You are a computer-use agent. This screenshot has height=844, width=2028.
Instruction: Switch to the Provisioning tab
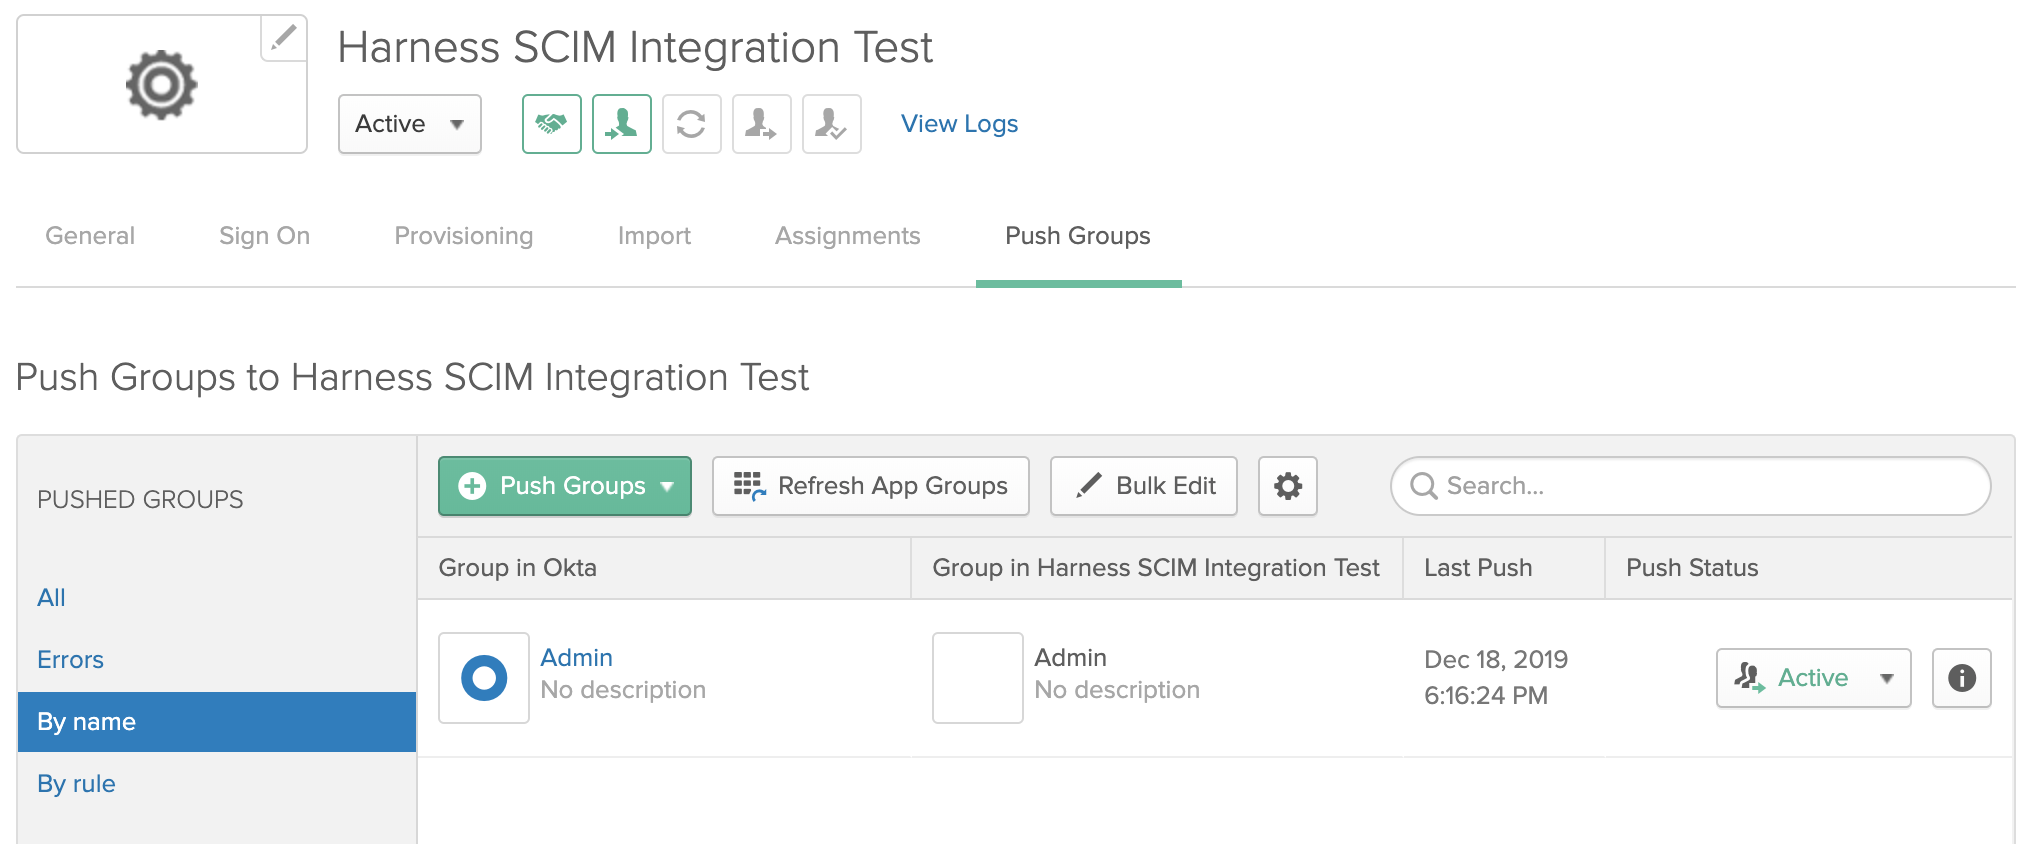point(463,236)
